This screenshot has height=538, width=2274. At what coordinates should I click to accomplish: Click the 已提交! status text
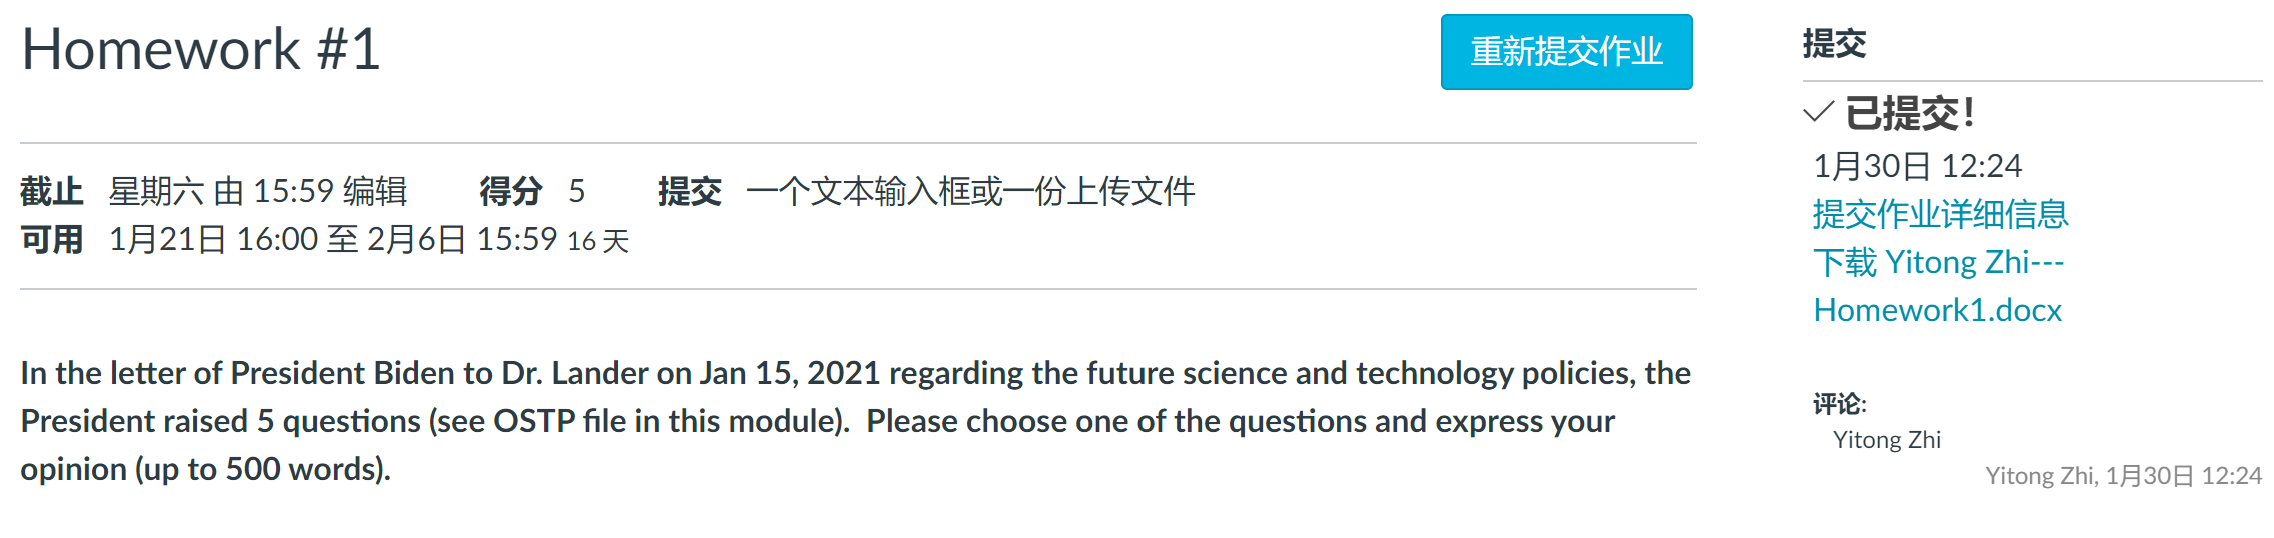click(x=1910, y=113)
